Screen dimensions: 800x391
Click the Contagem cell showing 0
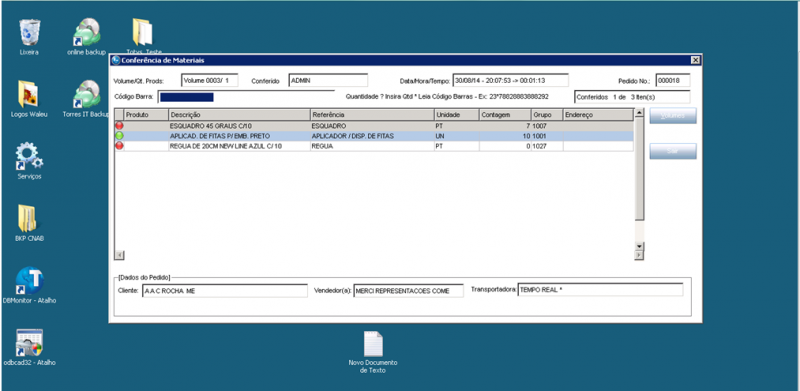505,146
